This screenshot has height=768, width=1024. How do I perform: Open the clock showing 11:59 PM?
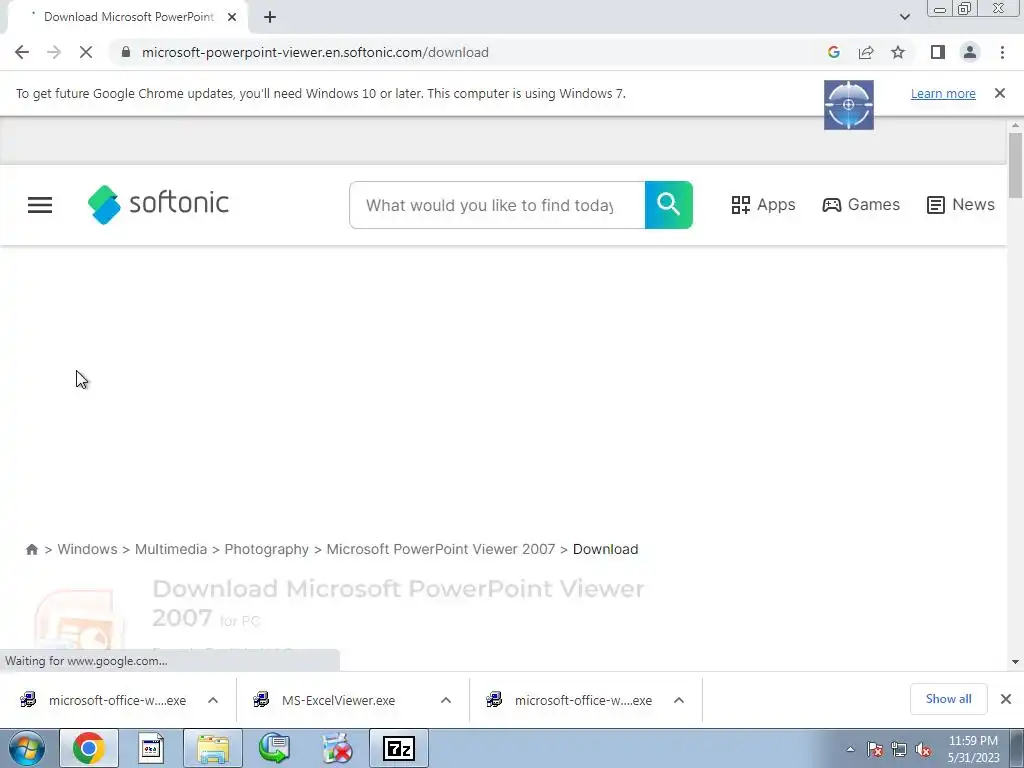pos(973,748)
